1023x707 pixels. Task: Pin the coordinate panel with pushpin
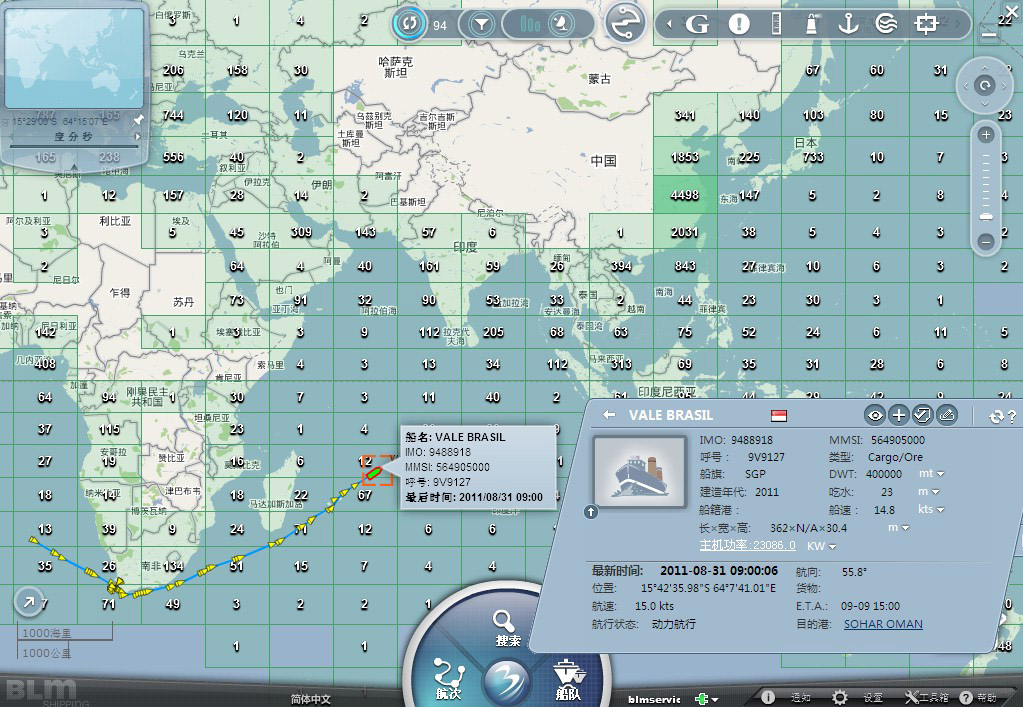(138, 120)
